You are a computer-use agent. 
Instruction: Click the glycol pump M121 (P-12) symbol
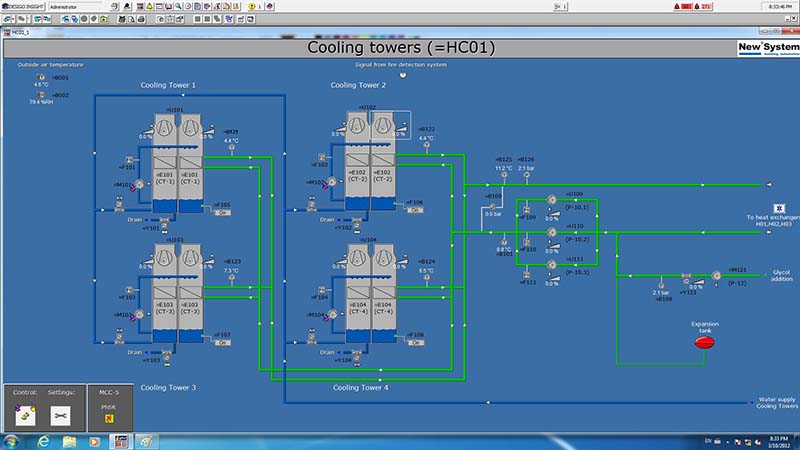click(x=716, y=276)
